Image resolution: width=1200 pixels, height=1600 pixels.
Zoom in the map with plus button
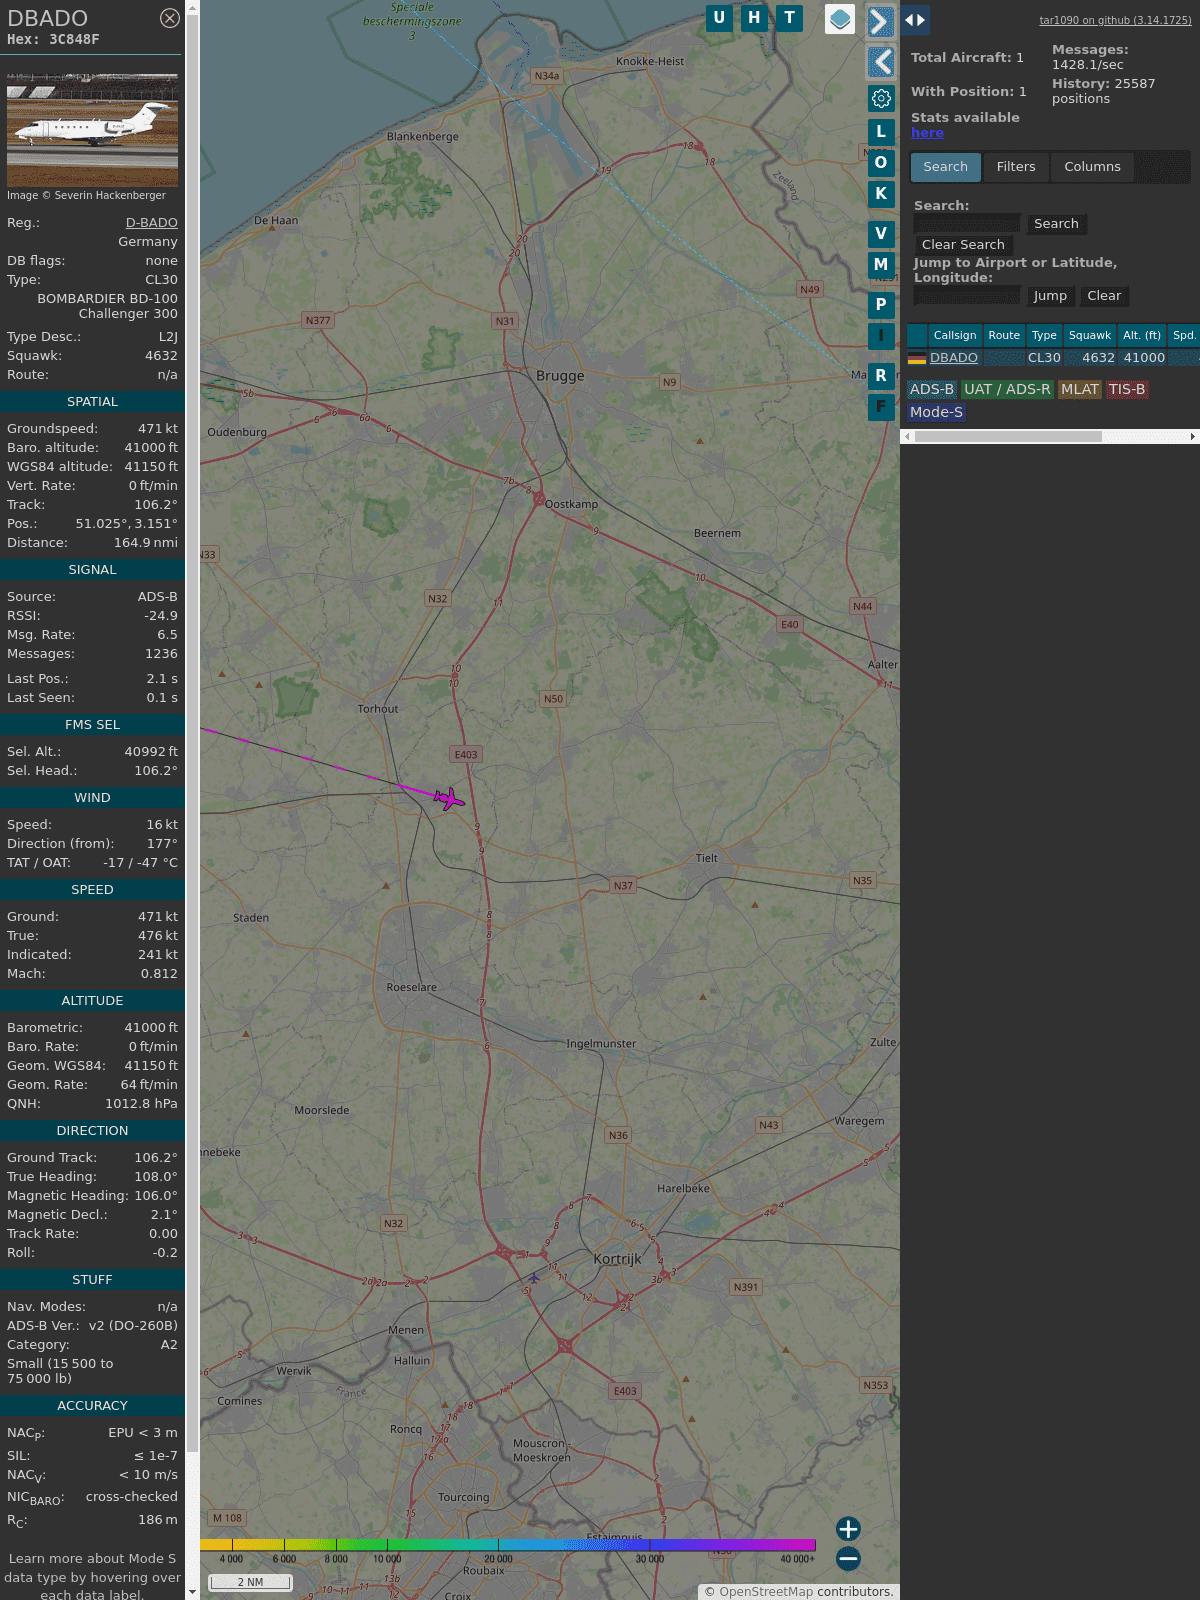pyautogui.click(x=848, y=1529)
